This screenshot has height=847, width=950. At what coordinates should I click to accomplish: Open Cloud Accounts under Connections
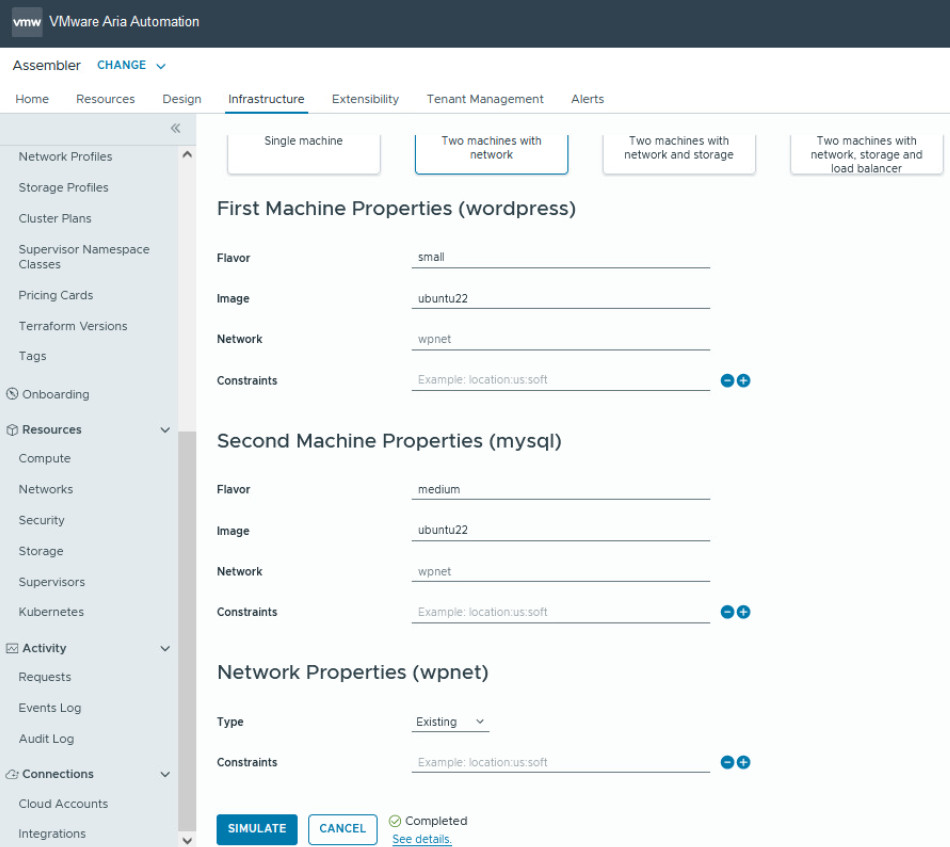click(x=64, y=804)
